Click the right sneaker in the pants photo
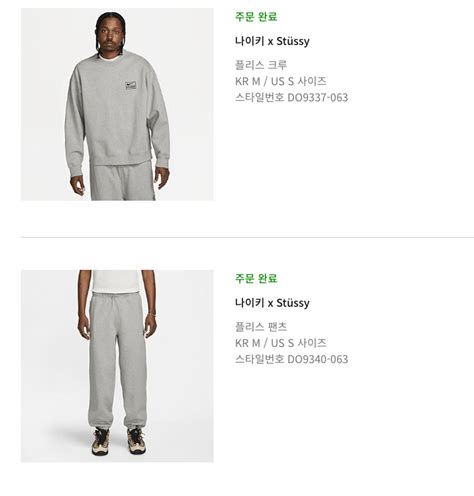Image resolution: width=474 pixels, height=496 pixels. coord(136,440)
